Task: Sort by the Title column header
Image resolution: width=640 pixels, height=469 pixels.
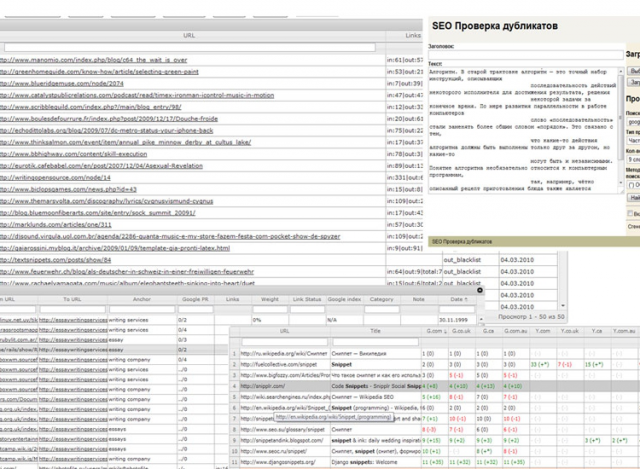Action: (376, 331)
